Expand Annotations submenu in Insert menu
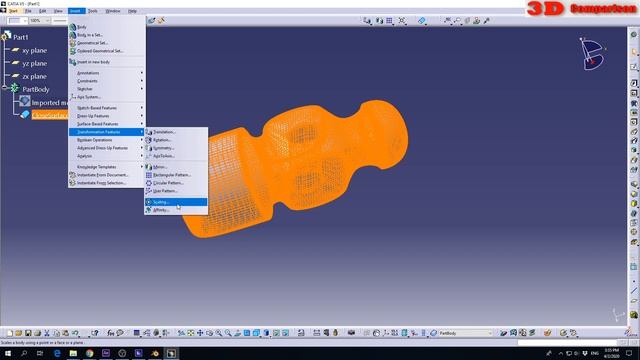The width and height of the screenshot is (640, 360). [107, 73]
